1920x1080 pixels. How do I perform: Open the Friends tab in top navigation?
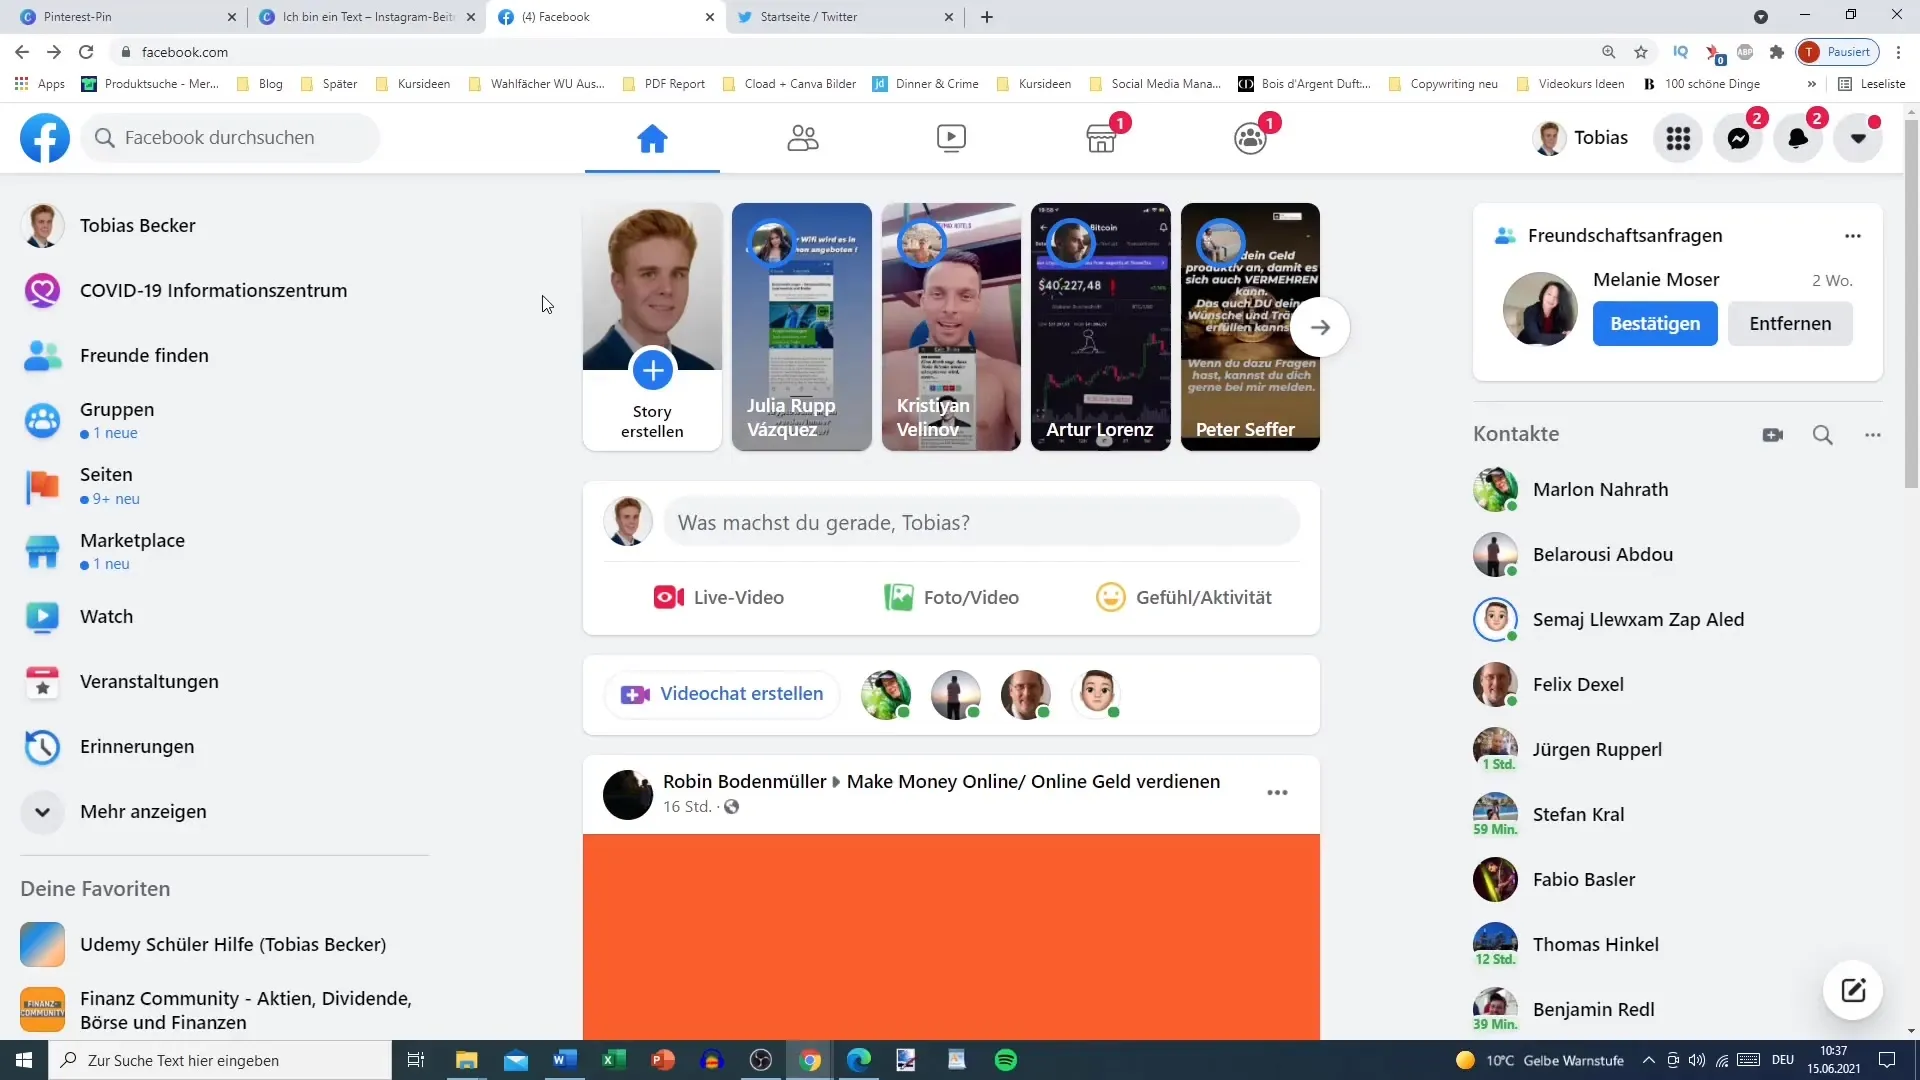[x=802, y=138]
